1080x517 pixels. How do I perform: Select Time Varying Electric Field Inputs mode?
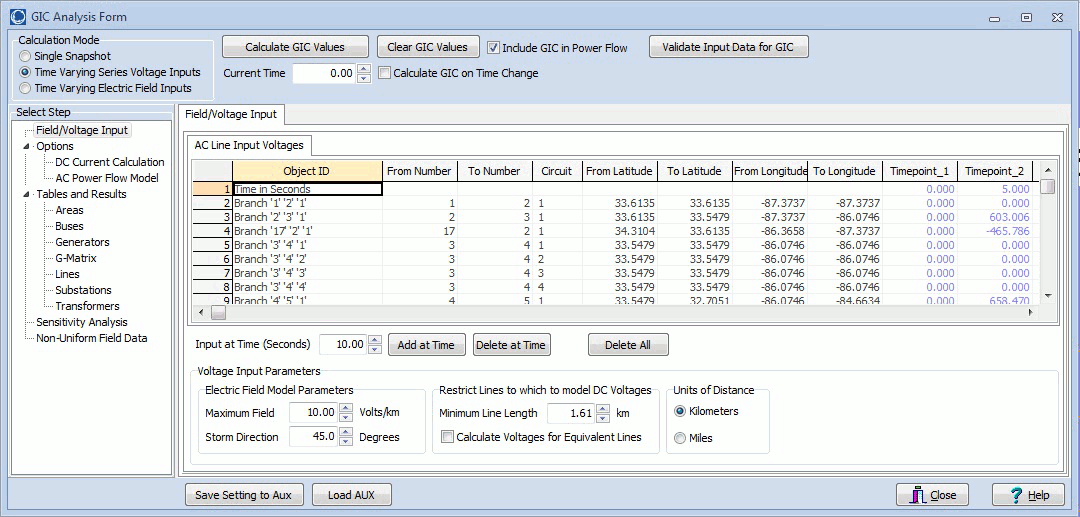pos(26,88)
